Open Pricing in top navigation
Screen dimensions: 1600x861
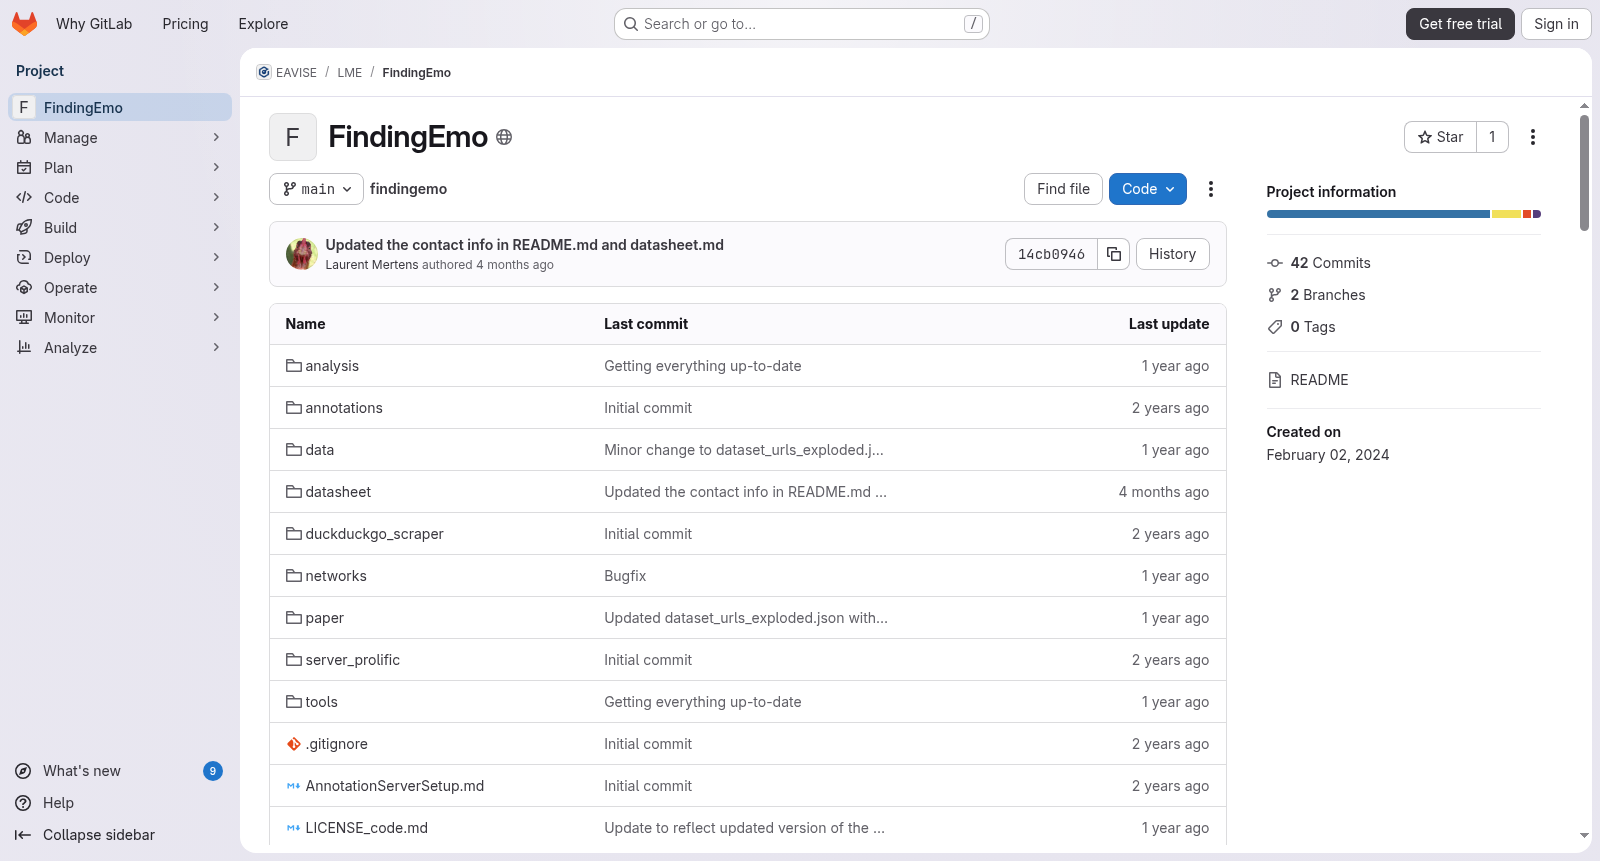[186, 24]
